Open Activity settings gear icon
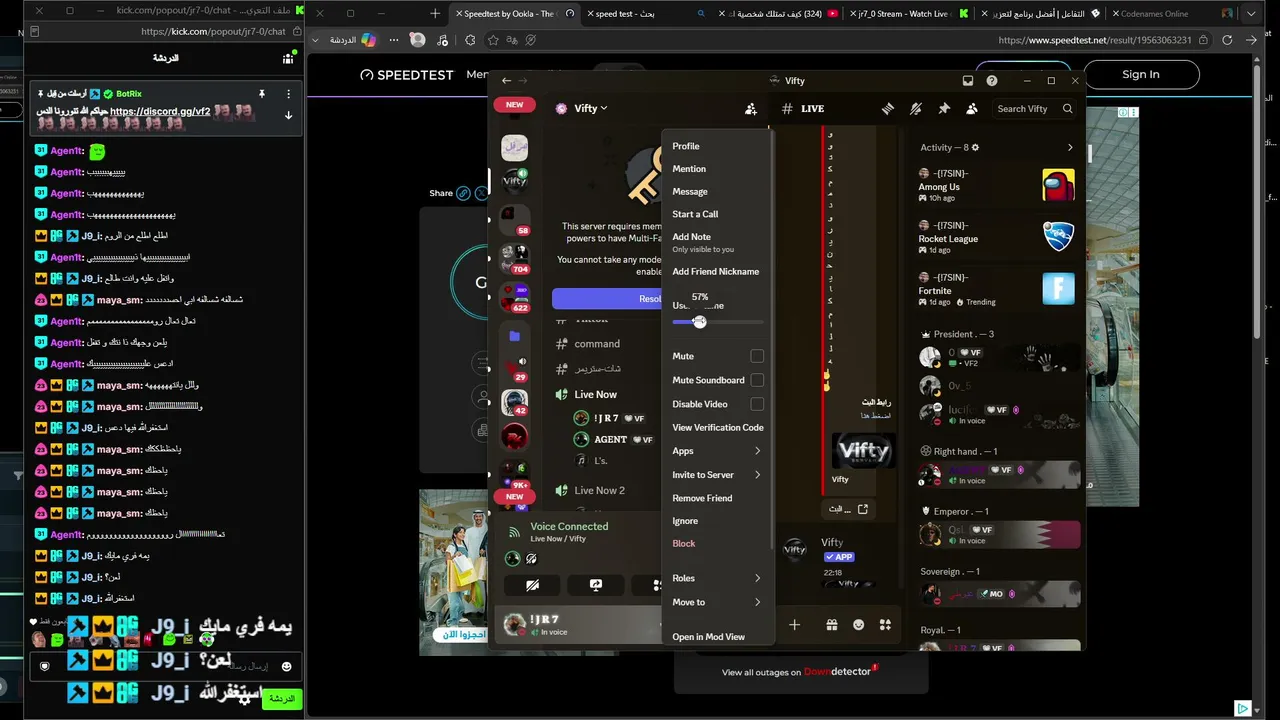 coord(975,148)
